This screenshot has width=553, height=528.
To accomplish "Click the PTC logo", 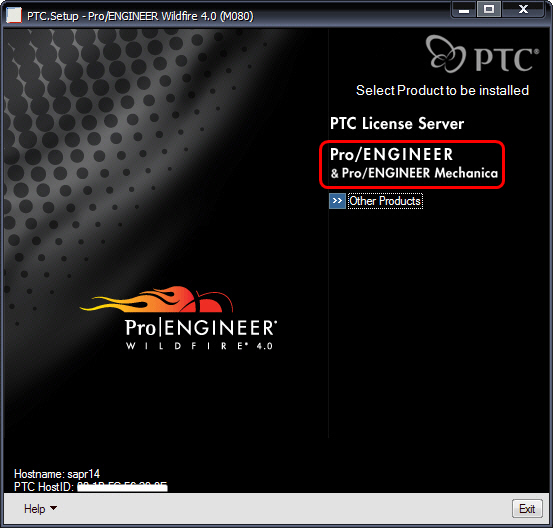I will [x=482, y=54].
